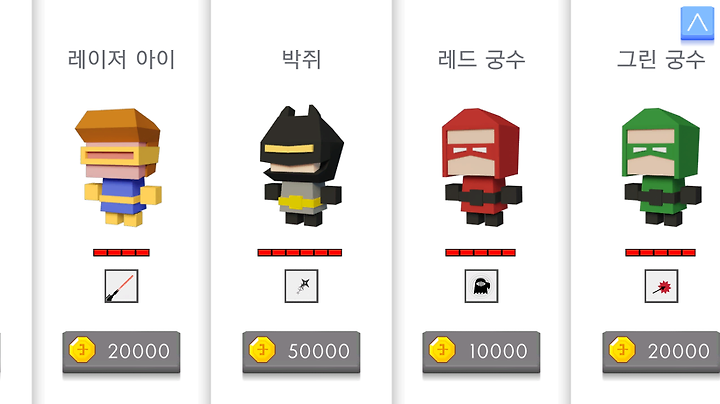The image size is (720, 404).
Task: Select the red hooded archer character
Action: 482,167
